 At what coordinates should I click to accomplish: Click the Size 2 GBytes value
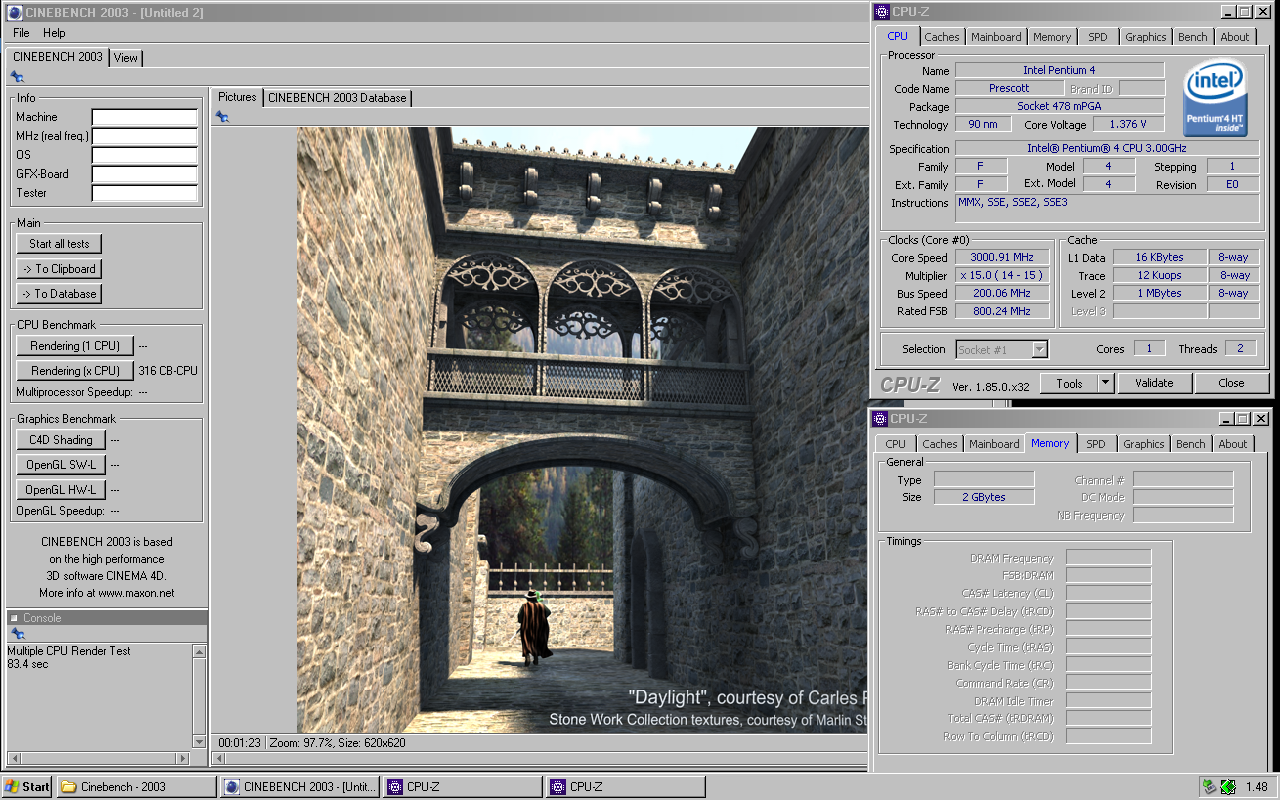984,497
